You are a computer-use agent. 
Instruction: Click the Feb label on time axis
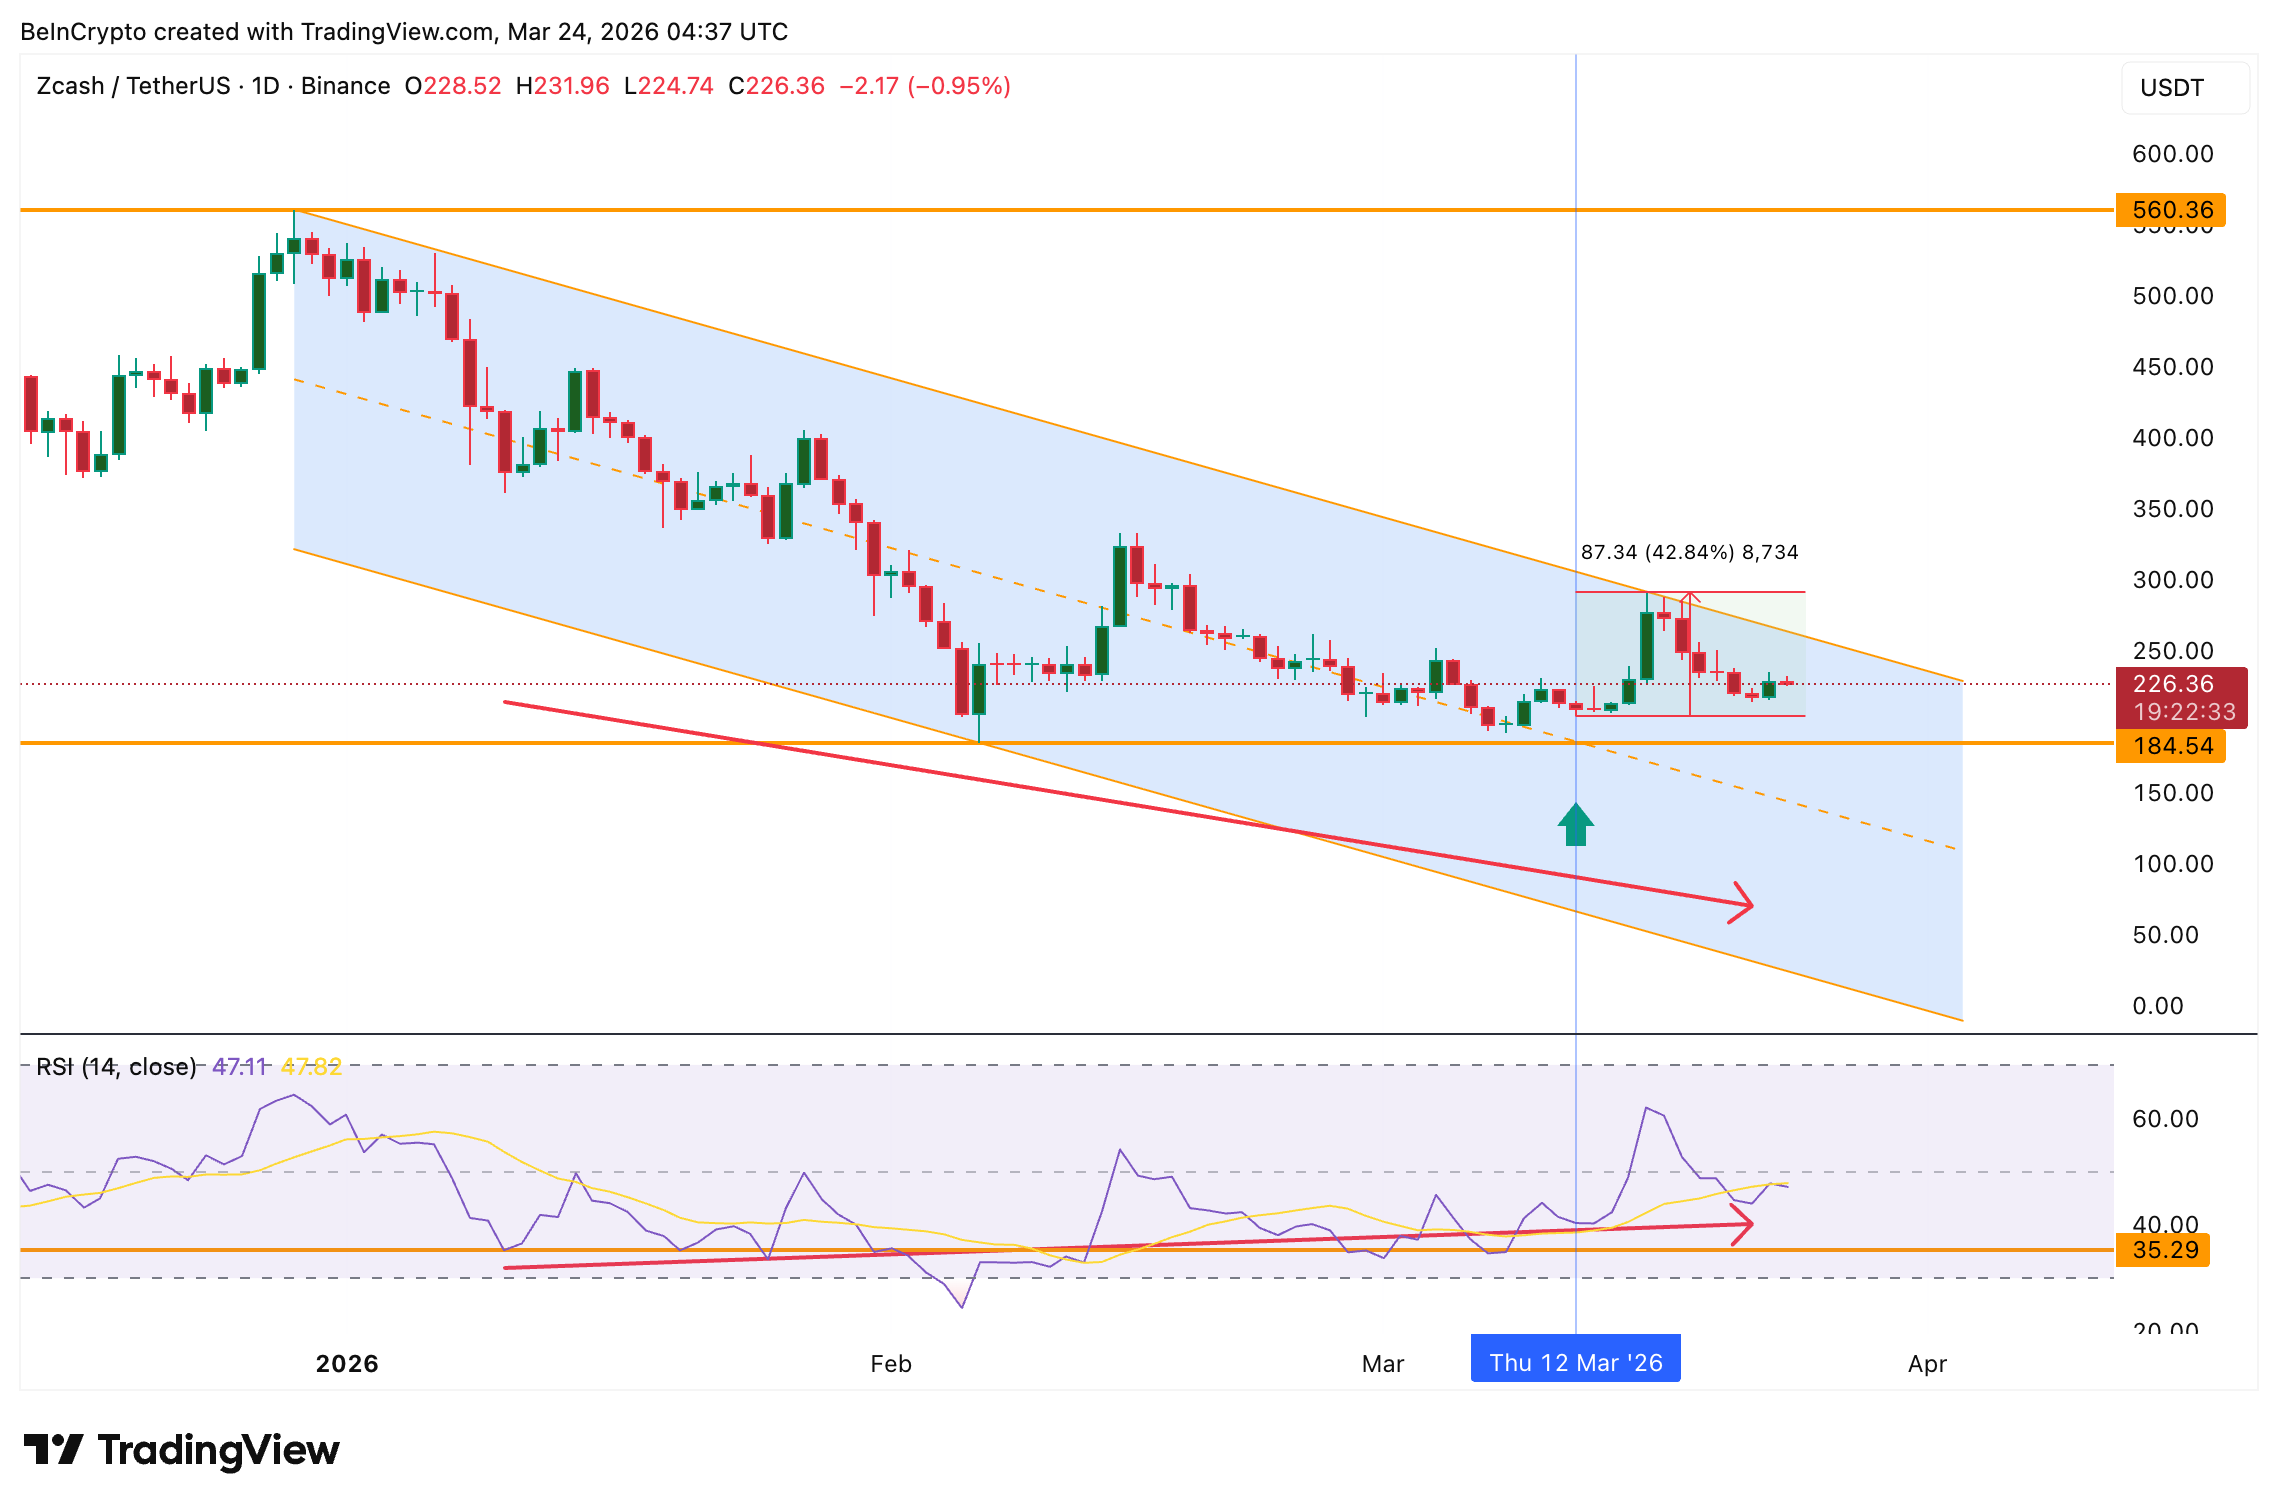[890, 1364]
